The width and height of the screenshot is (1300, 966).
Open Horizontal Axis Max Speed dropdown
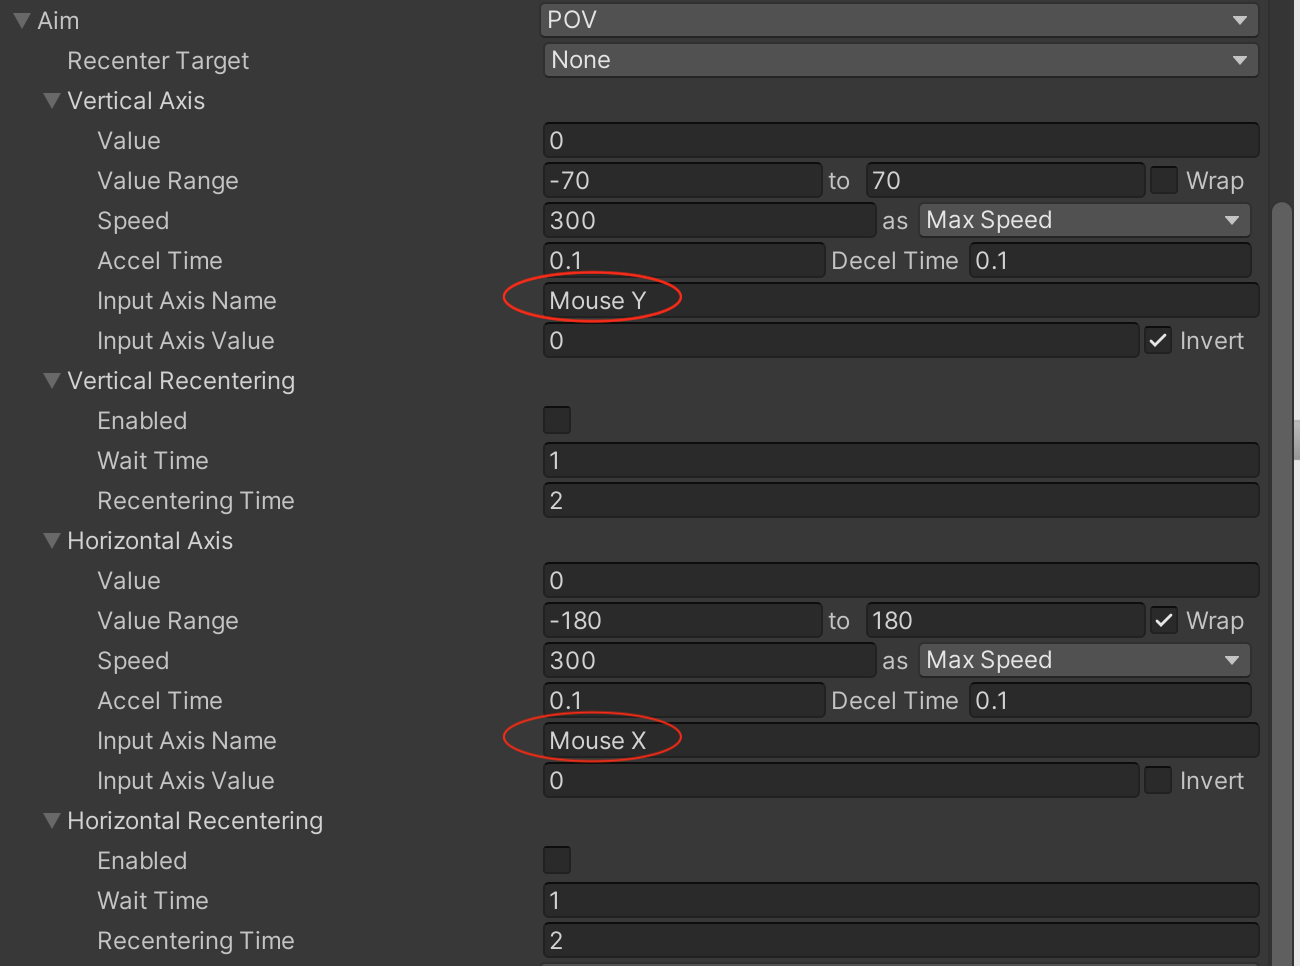tap(1084, 660)
